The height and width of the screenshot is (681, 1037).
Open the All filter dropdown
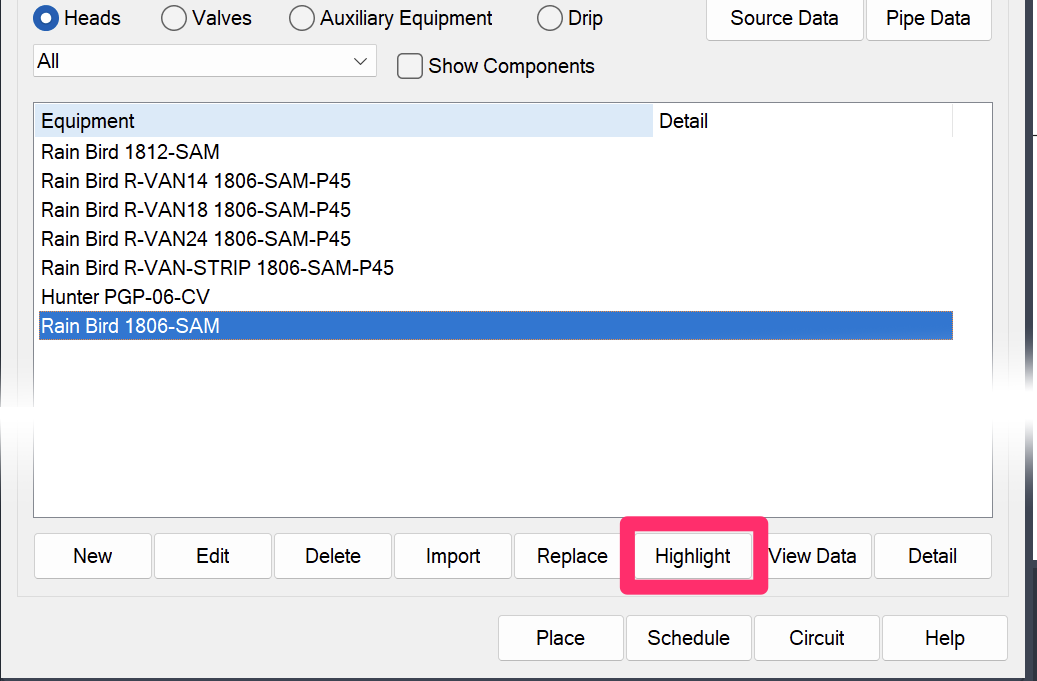(204, 61)
